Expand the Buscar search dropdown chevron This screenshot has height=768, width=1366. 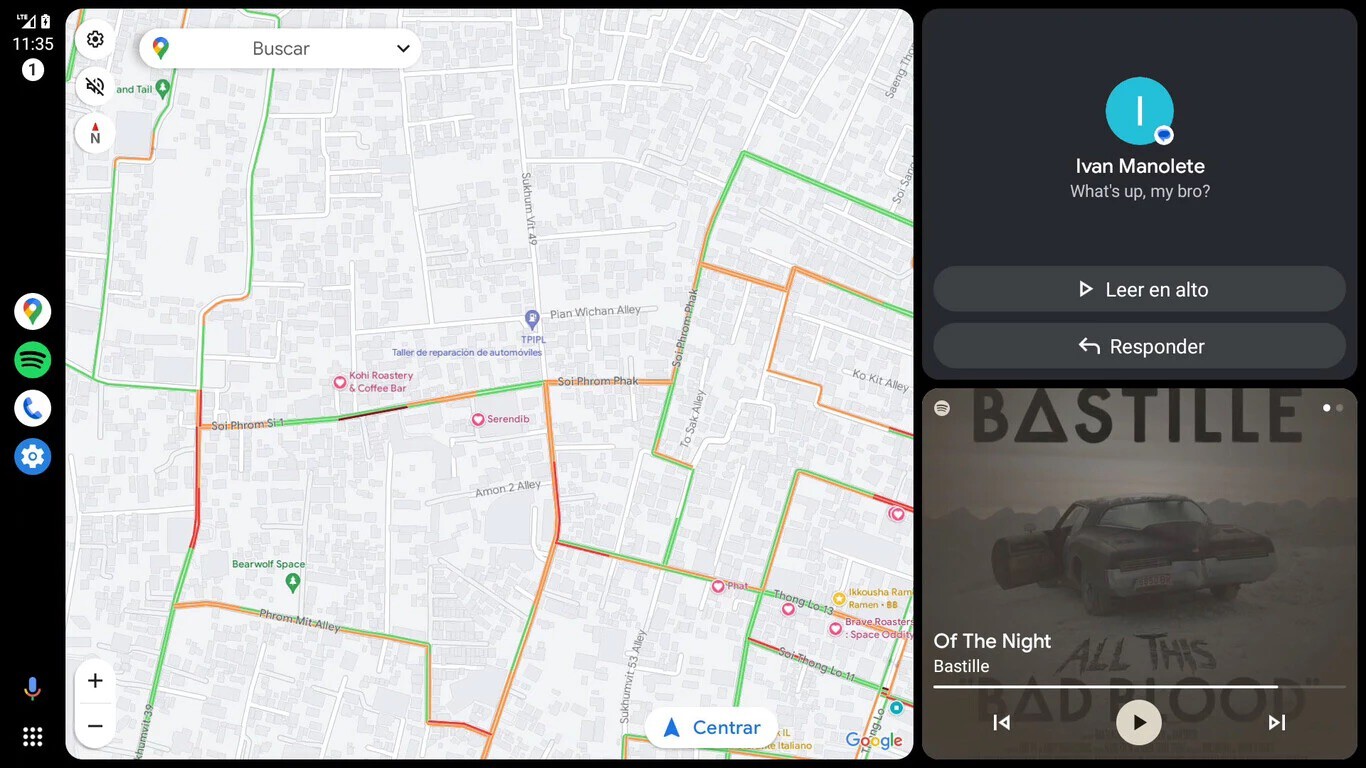(x=403, y=48)
